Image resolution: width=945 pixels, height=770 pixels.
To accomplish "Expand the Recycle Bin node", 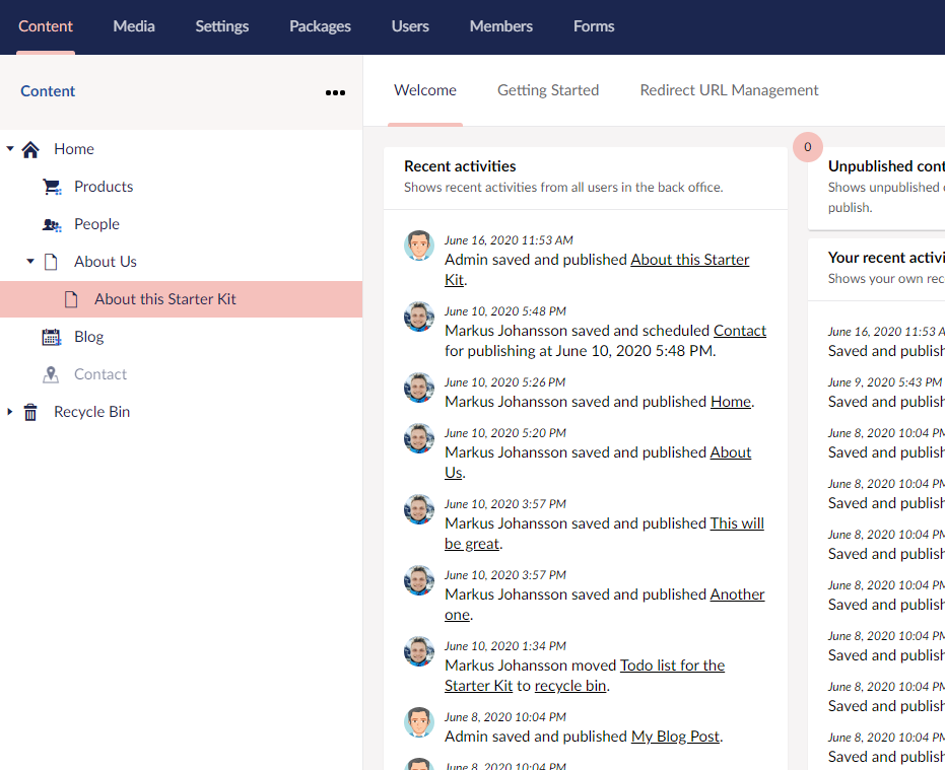I will [x=9, y=411].
